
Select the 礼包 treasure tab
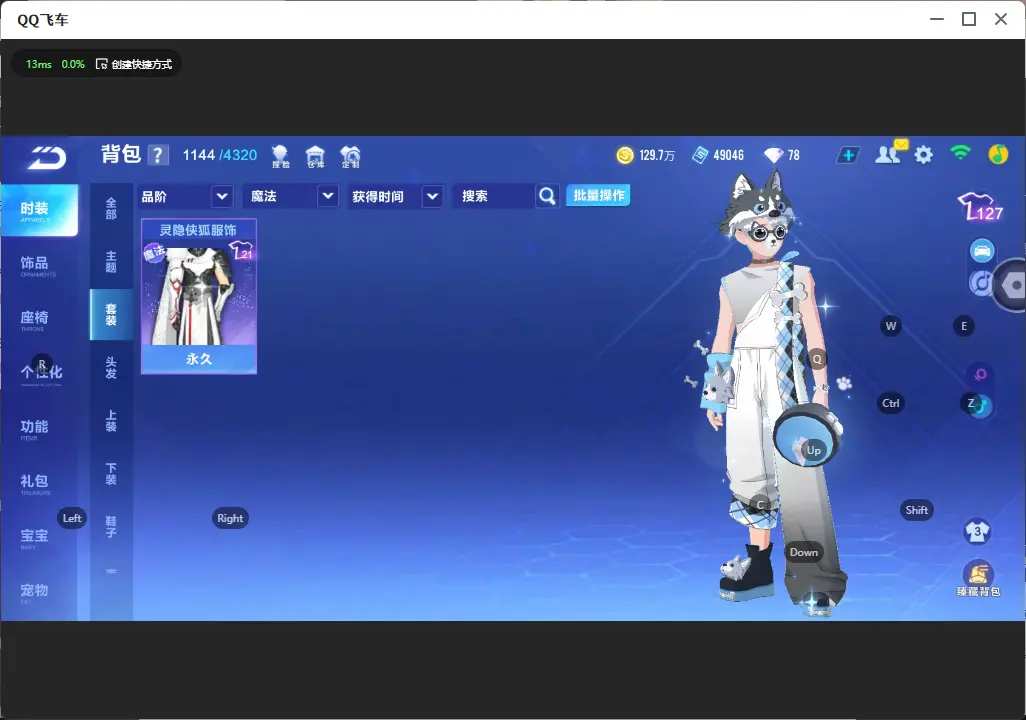coord(35,482)
